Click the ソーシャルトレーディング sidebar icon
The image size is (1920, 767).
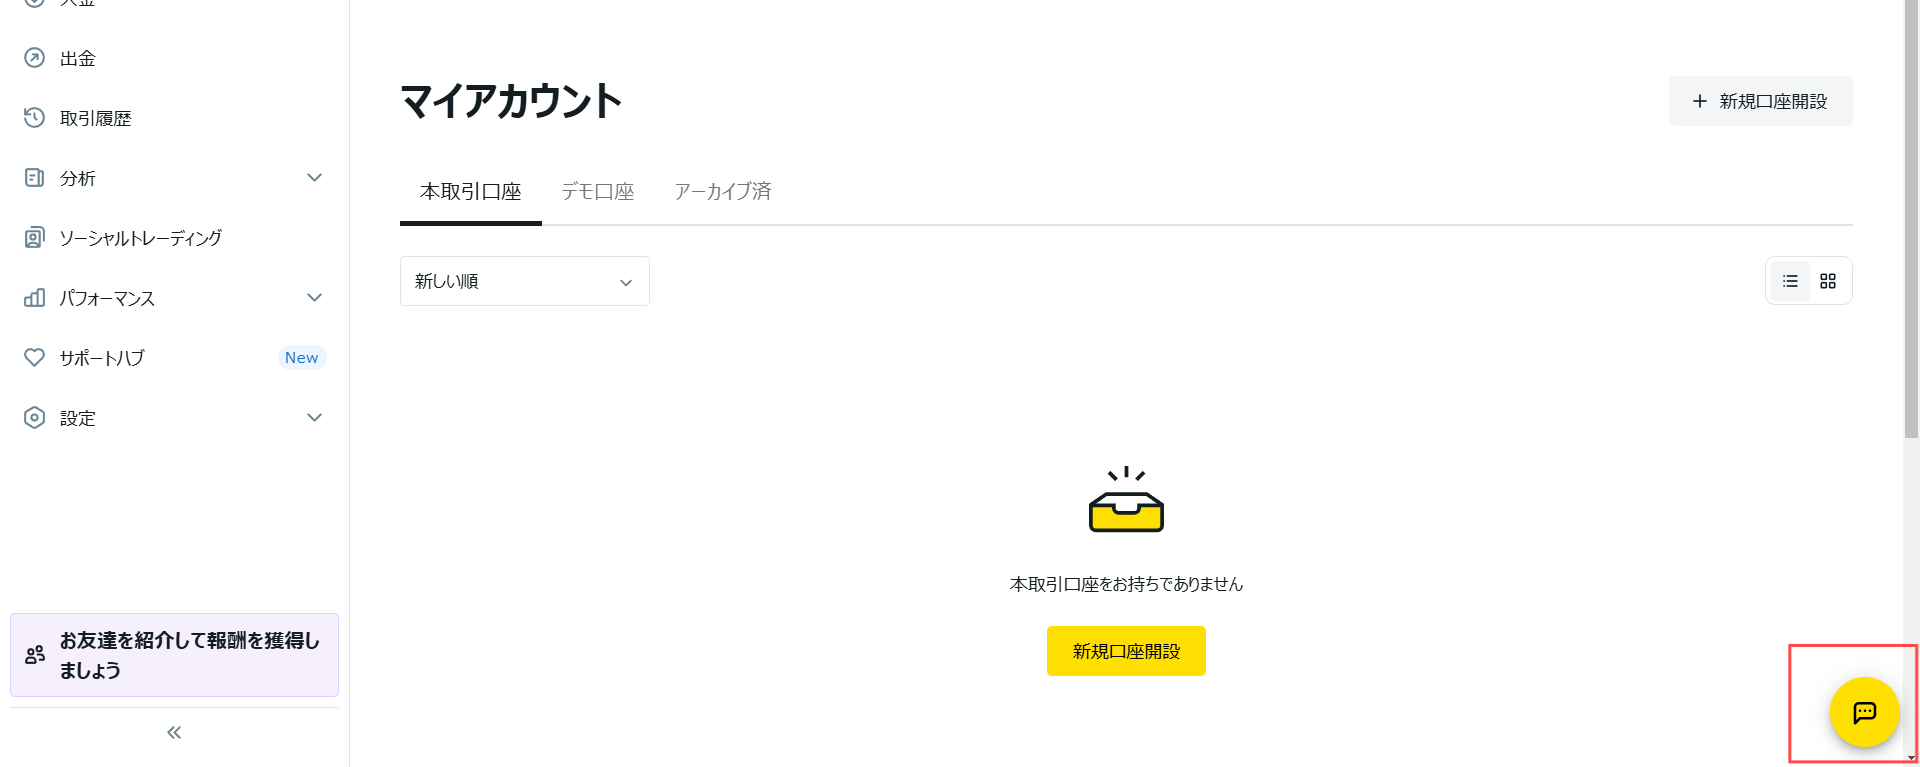34,238
